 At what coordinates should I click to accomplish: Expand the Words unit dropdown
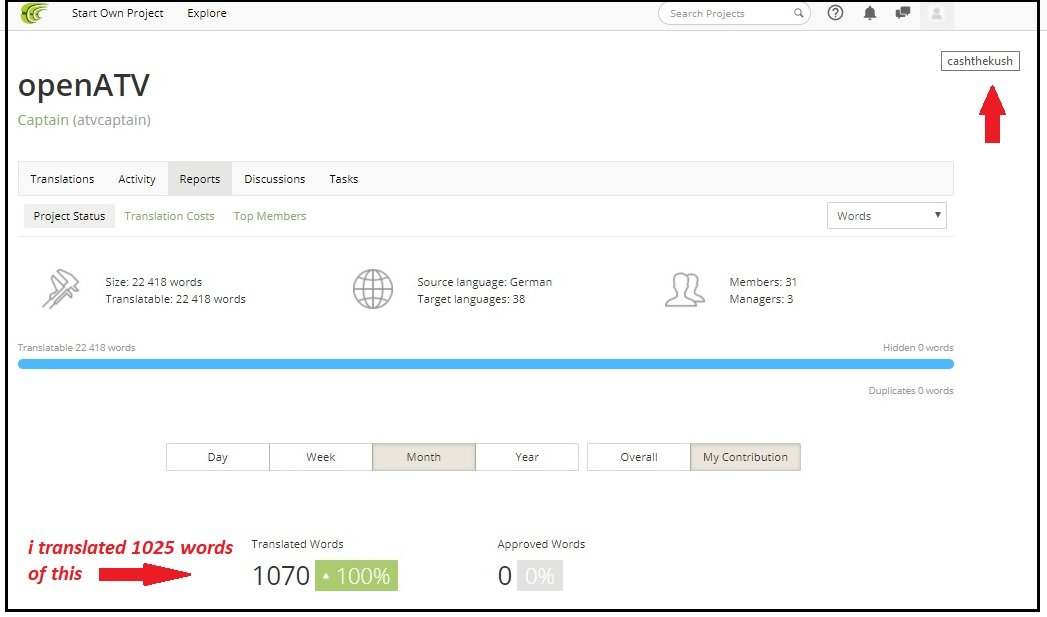887,216
